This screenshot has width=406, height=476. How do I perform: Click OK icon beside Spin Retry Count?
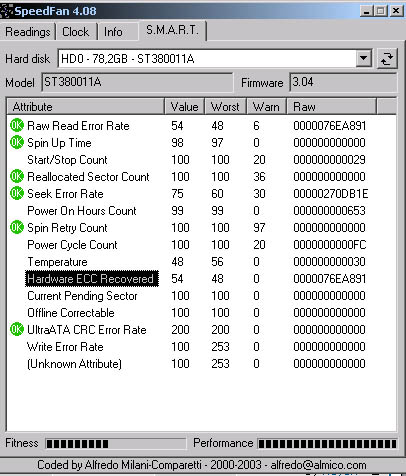(17, 227)
